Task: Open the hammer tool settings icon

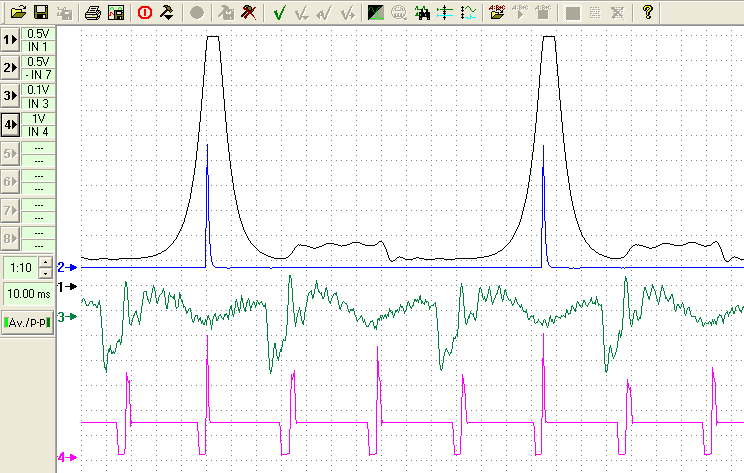Action: click(167, 12)
